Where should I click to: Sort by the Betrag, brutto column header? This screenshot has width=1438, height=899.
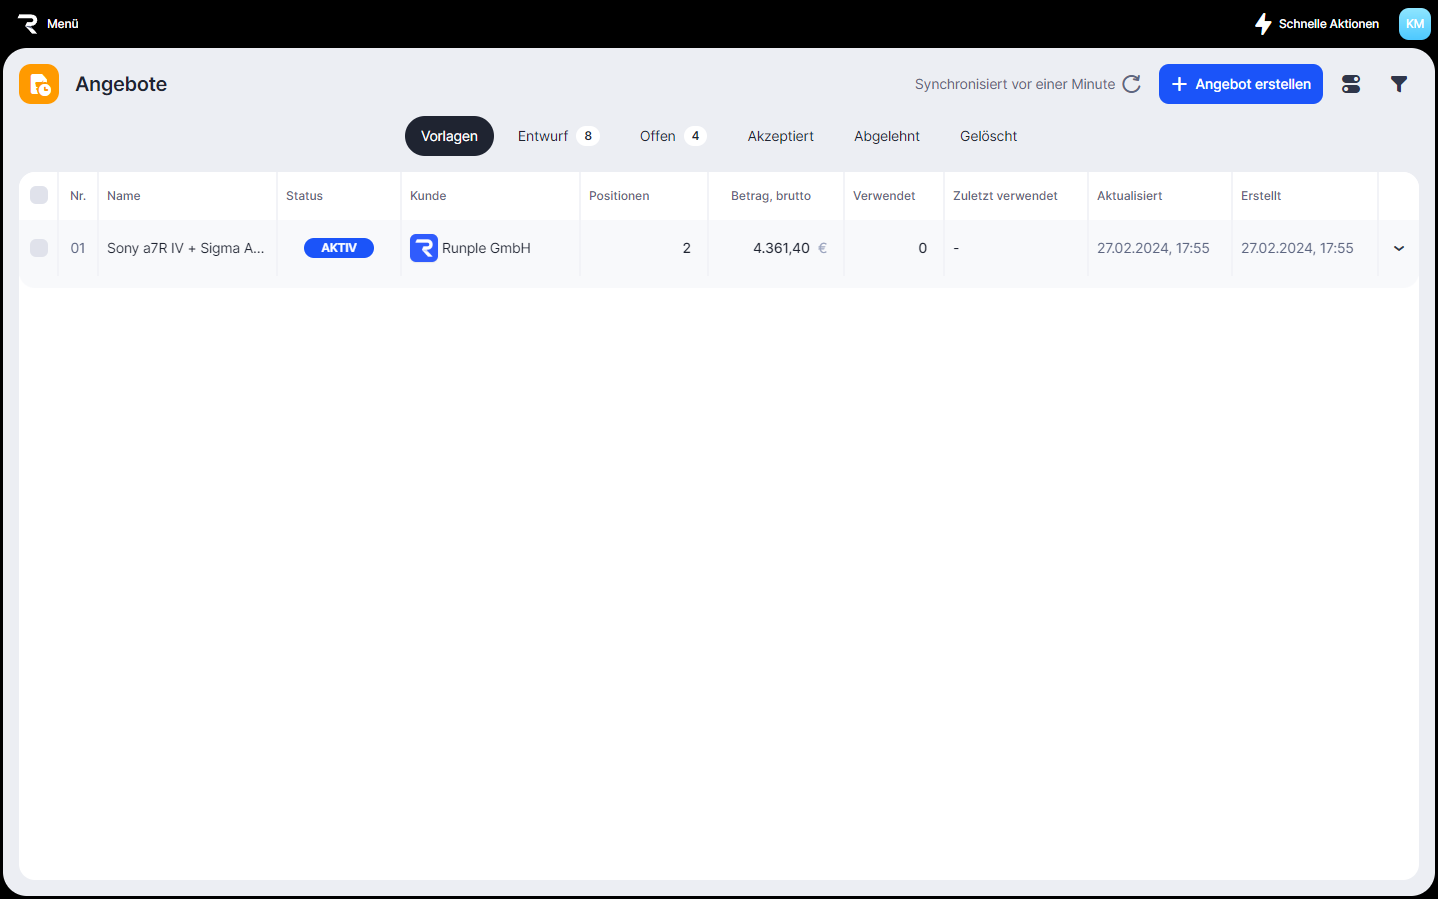(770, 196)
